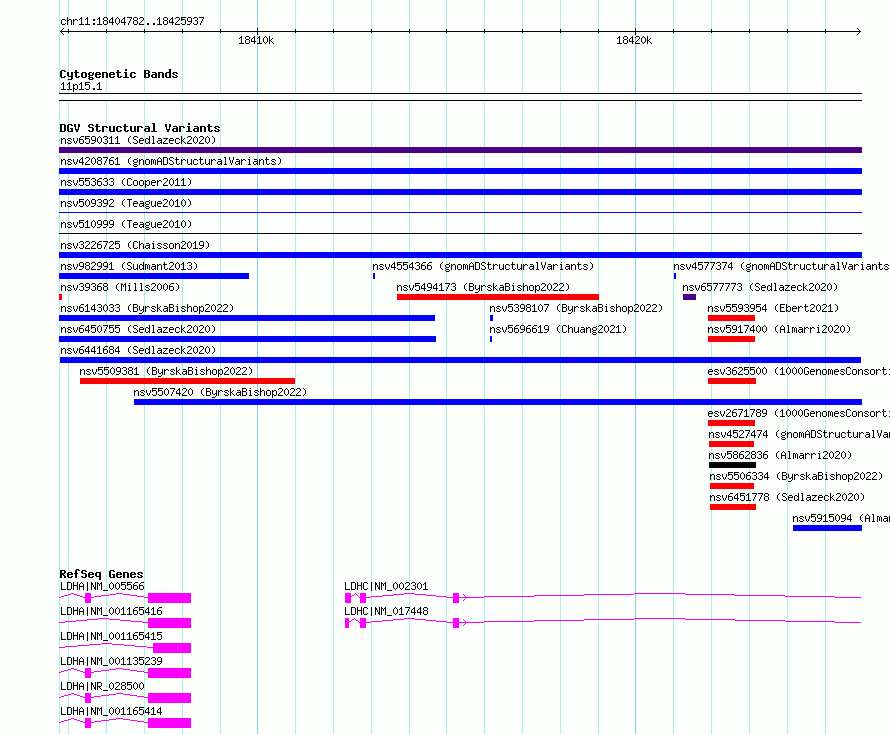Click the RefSeq Genes track title
Image resolution: width=890 pixels, height=734 pixels.
[x=101, y=574]
